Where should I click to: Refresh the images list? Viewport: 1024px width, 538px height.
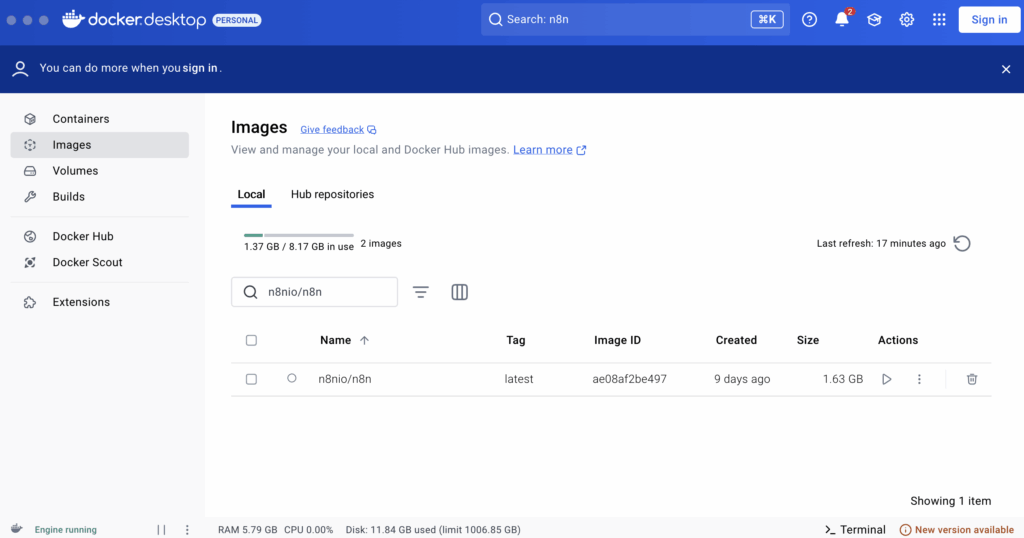point(961,244)
